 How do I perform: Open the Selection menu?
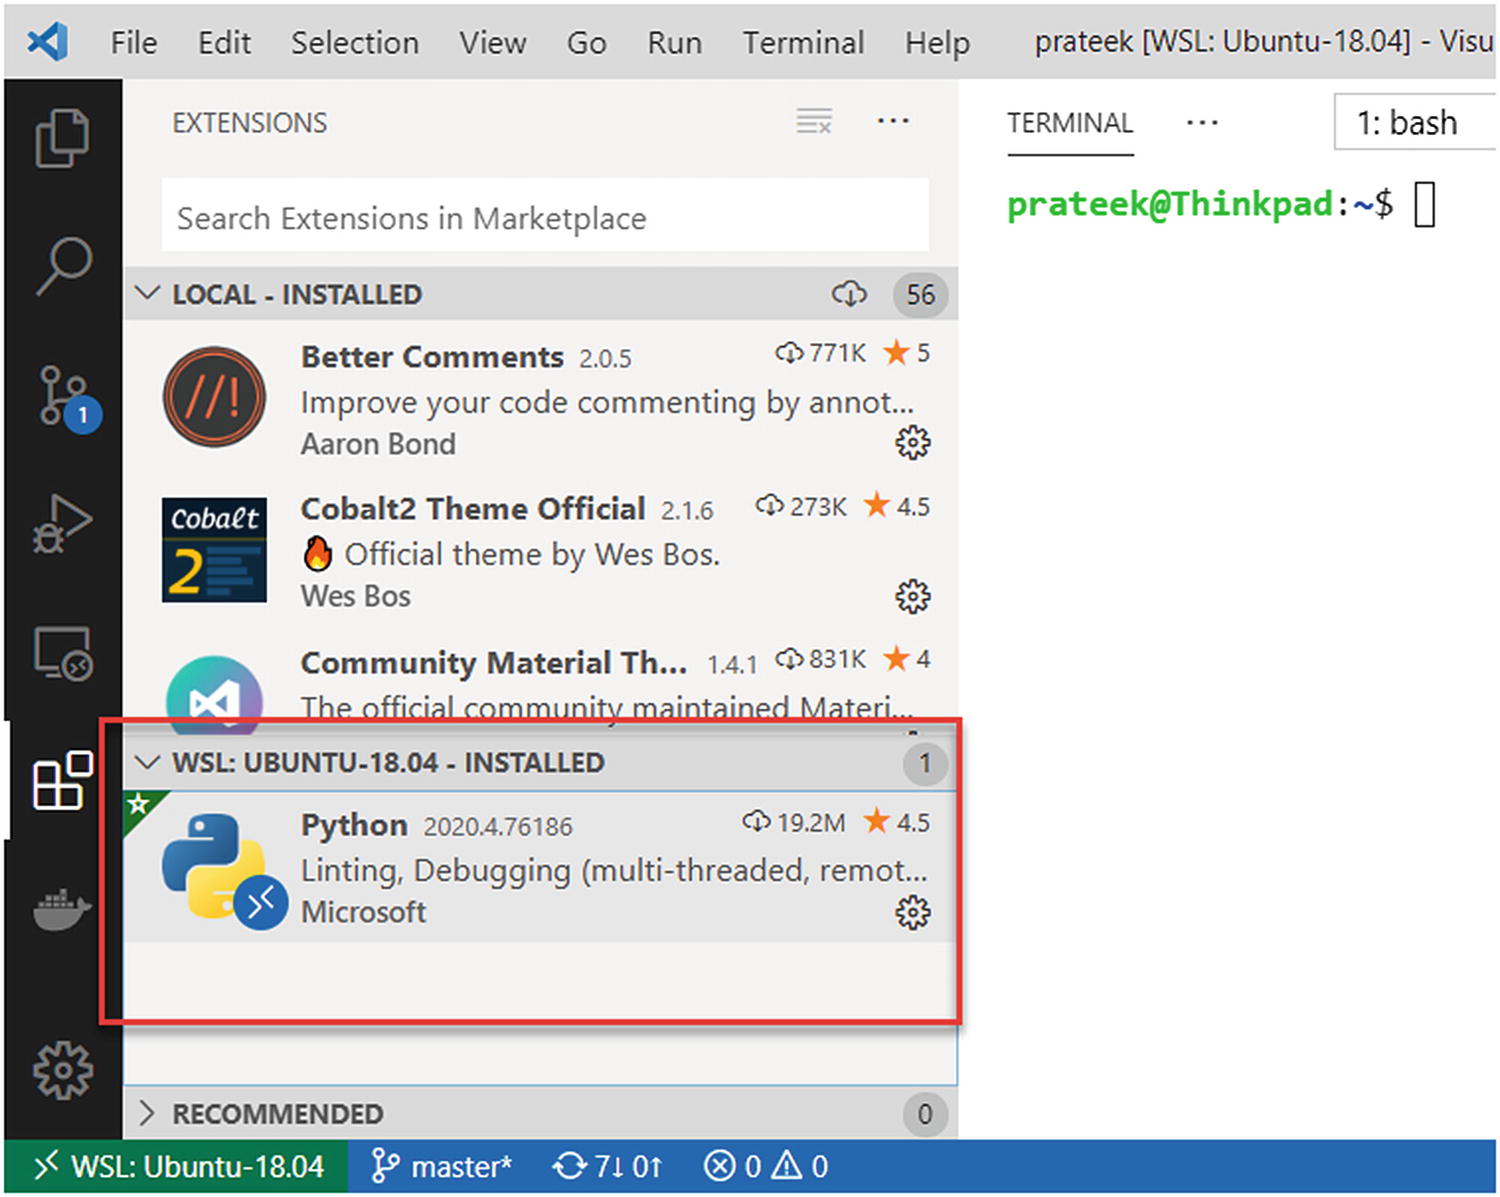coord(355,43)
